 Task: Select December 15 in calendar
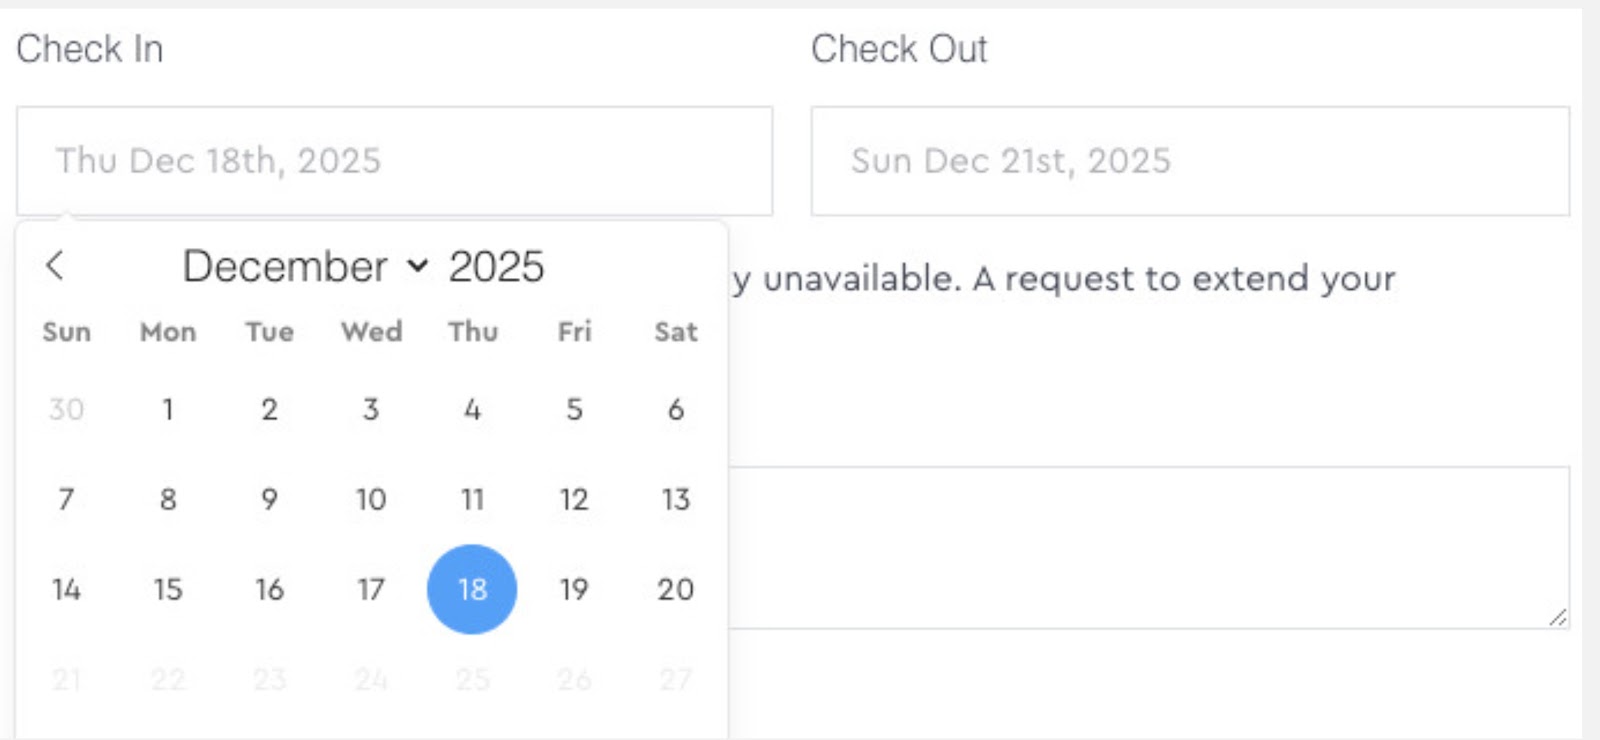[x=168, y=589]
